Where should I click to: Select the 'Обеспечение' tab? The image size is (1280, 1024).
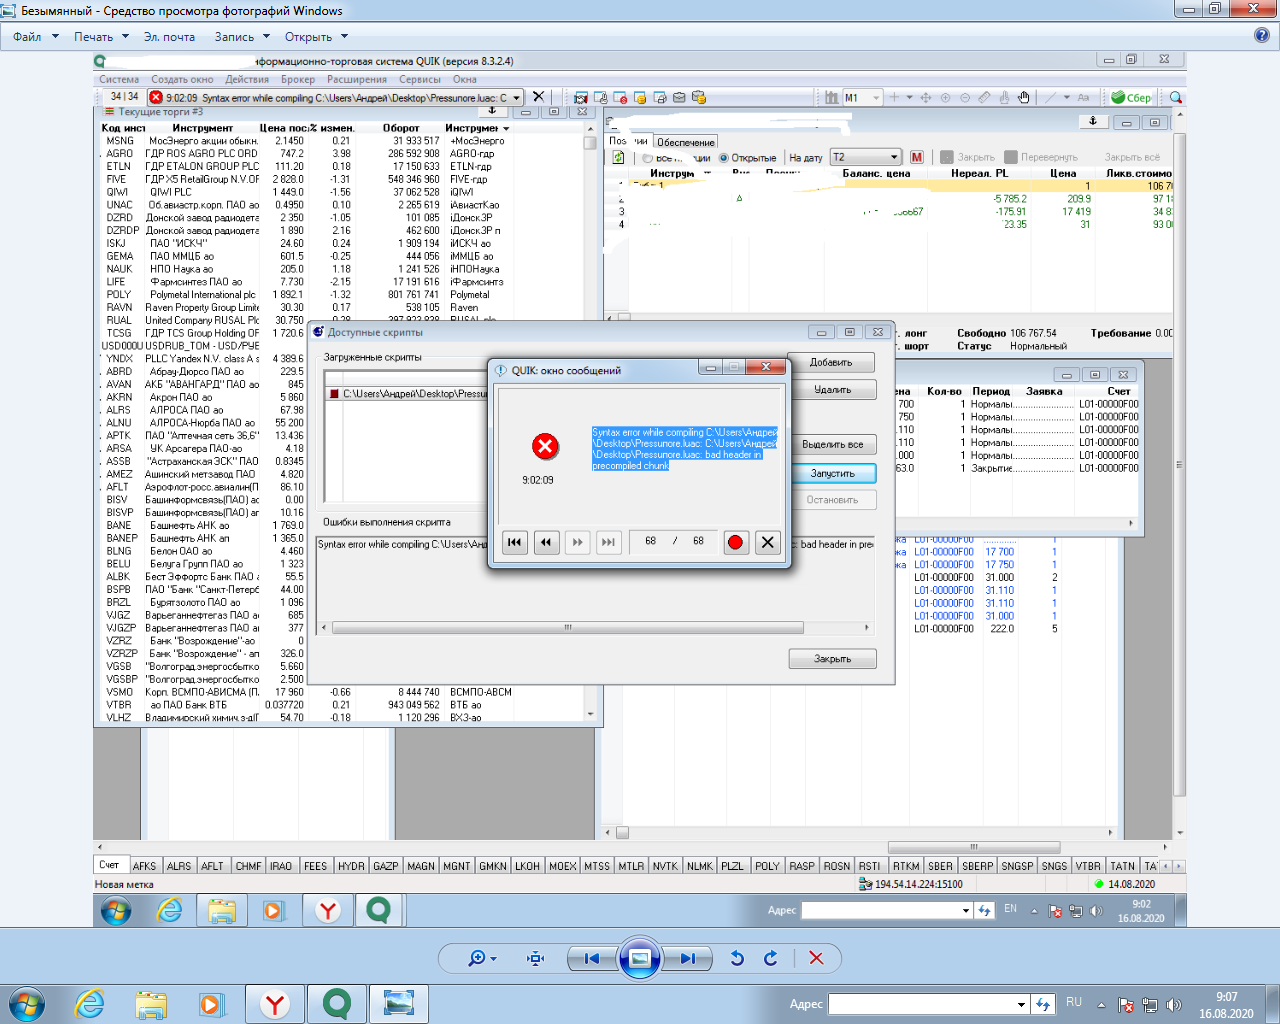(x=686, y=142)
